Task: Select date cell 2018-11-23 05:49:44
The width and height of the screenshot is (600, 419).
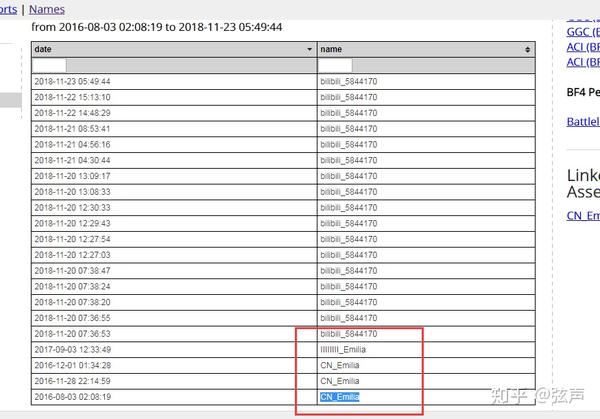Action: tap(174, 82)
